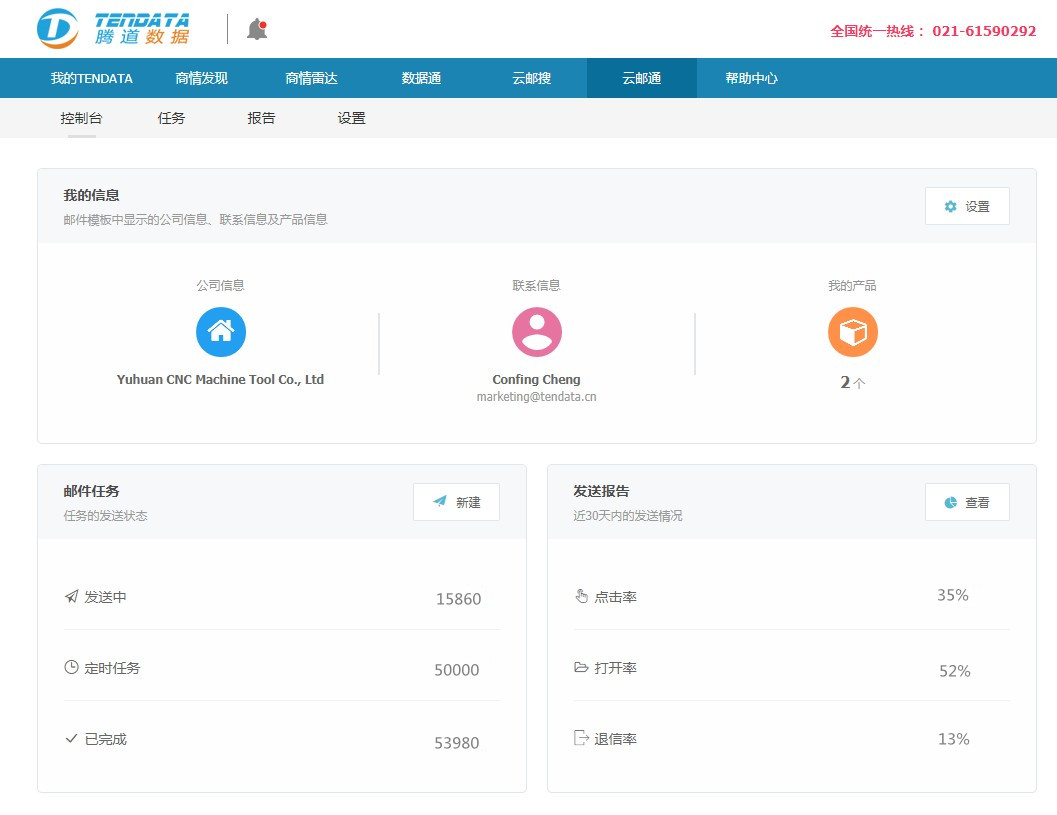
Task: Click the hand pointer icon beside 点击率
Action: tap(581, 597)
